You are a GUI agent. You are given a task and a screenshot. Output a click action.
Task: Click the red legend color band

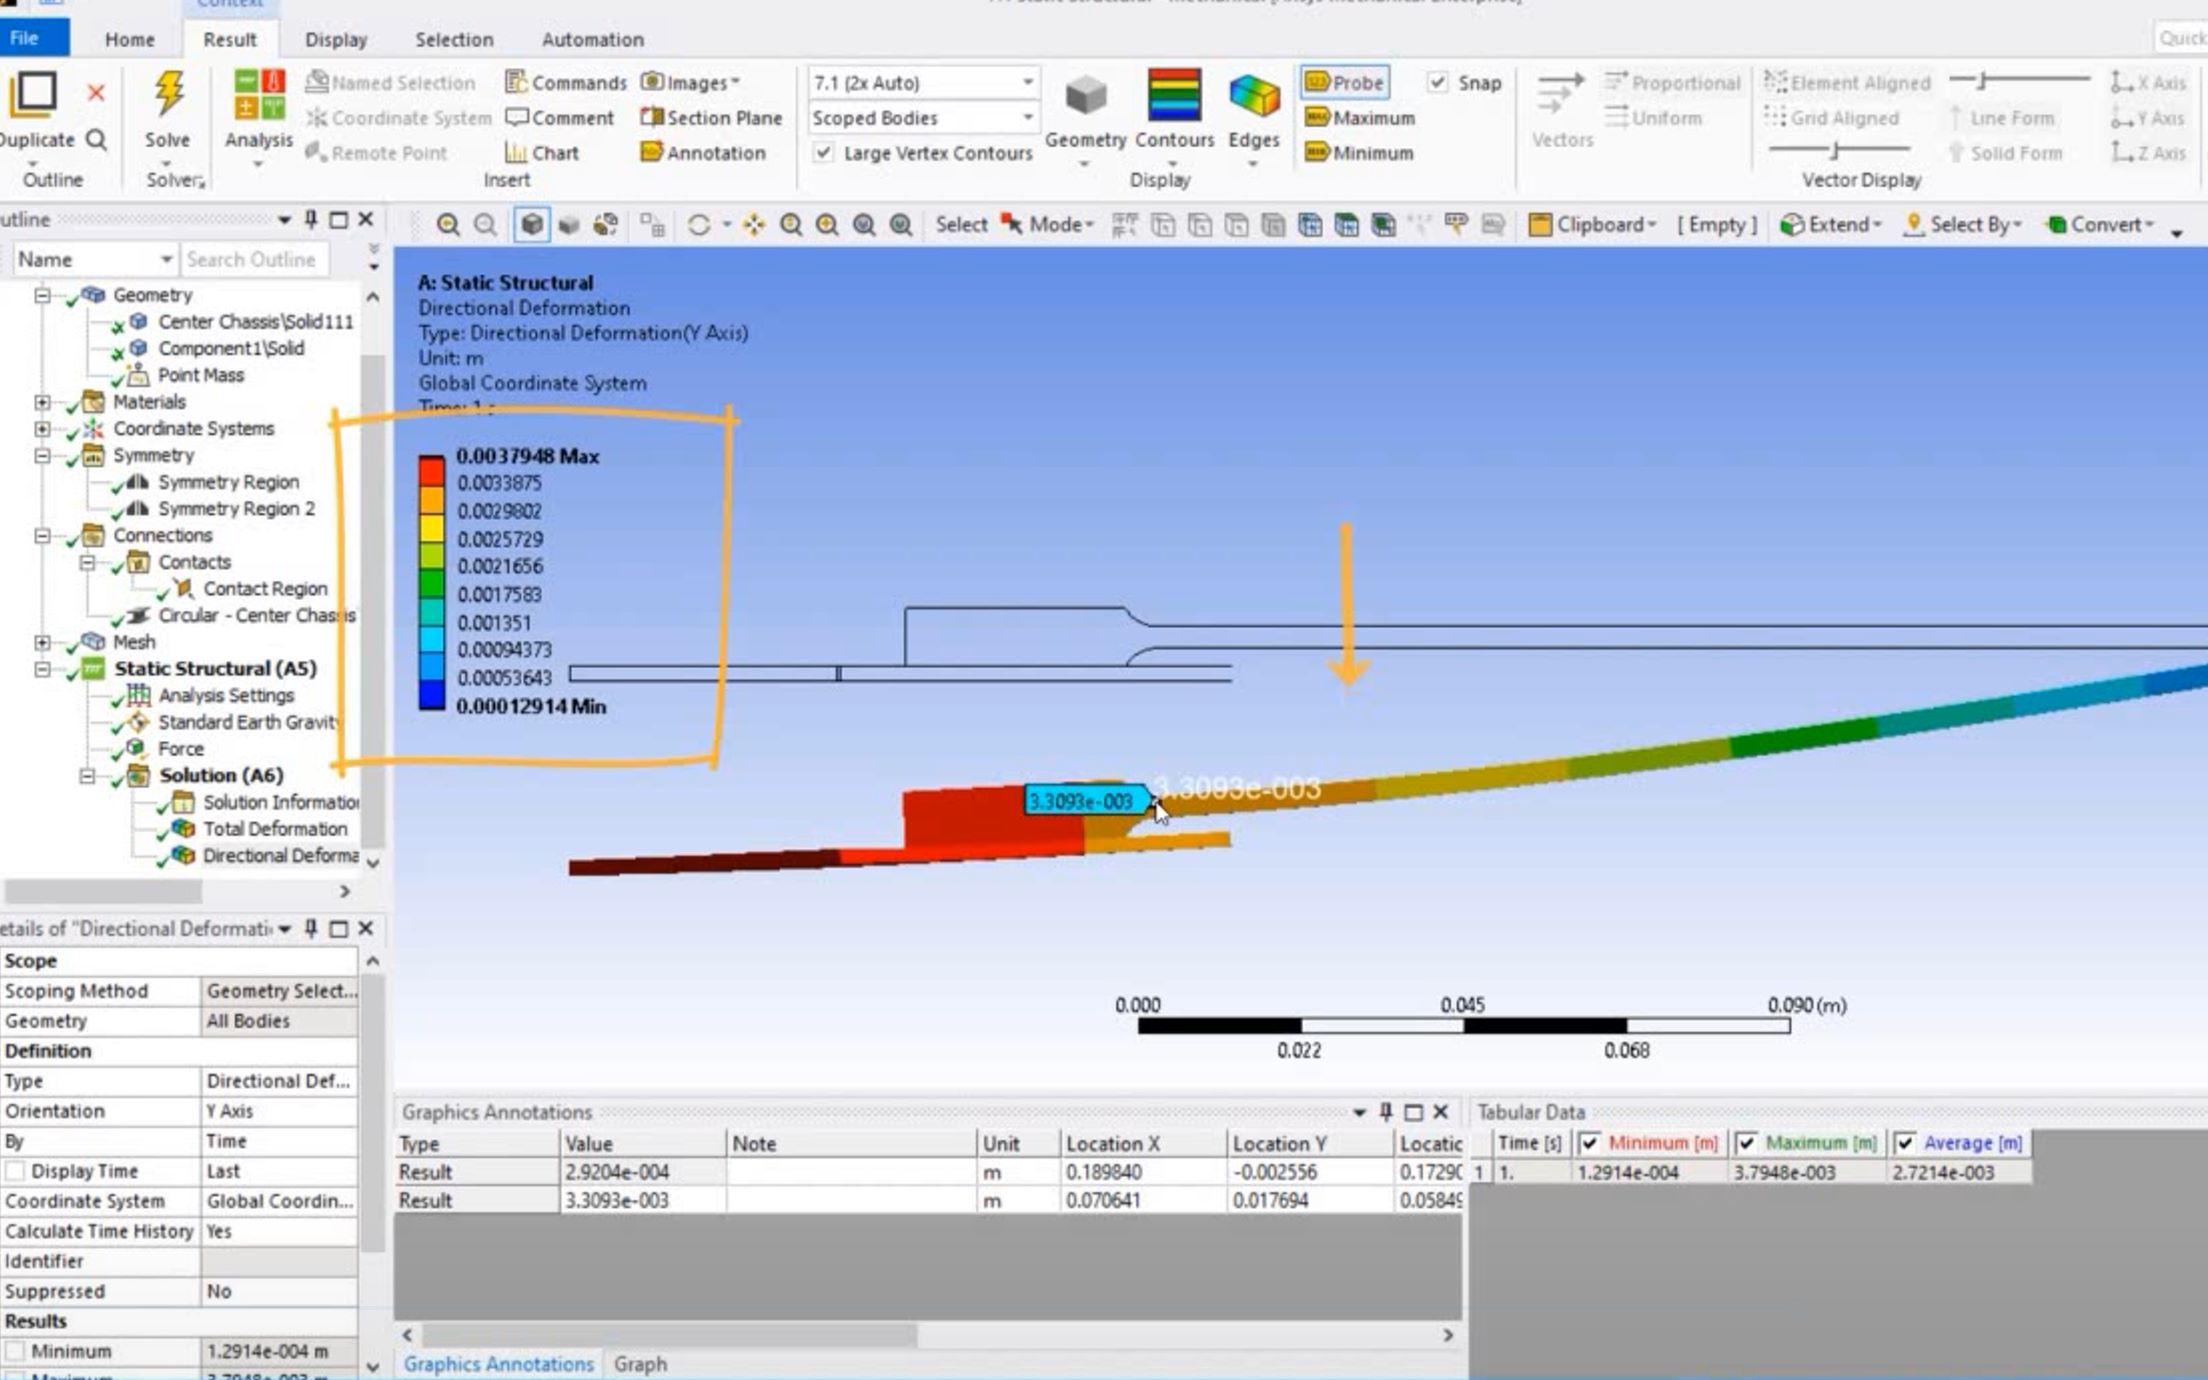pos(431,470)
